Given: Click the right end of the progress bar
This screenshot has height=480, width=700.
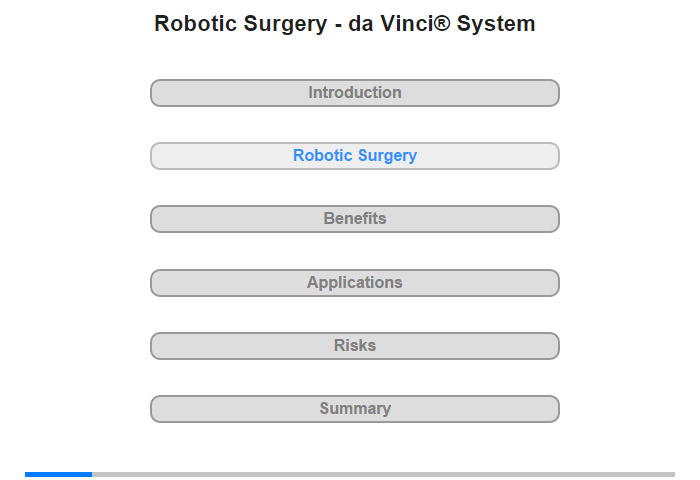Looking at the screenshot, I should pos(672,474).
